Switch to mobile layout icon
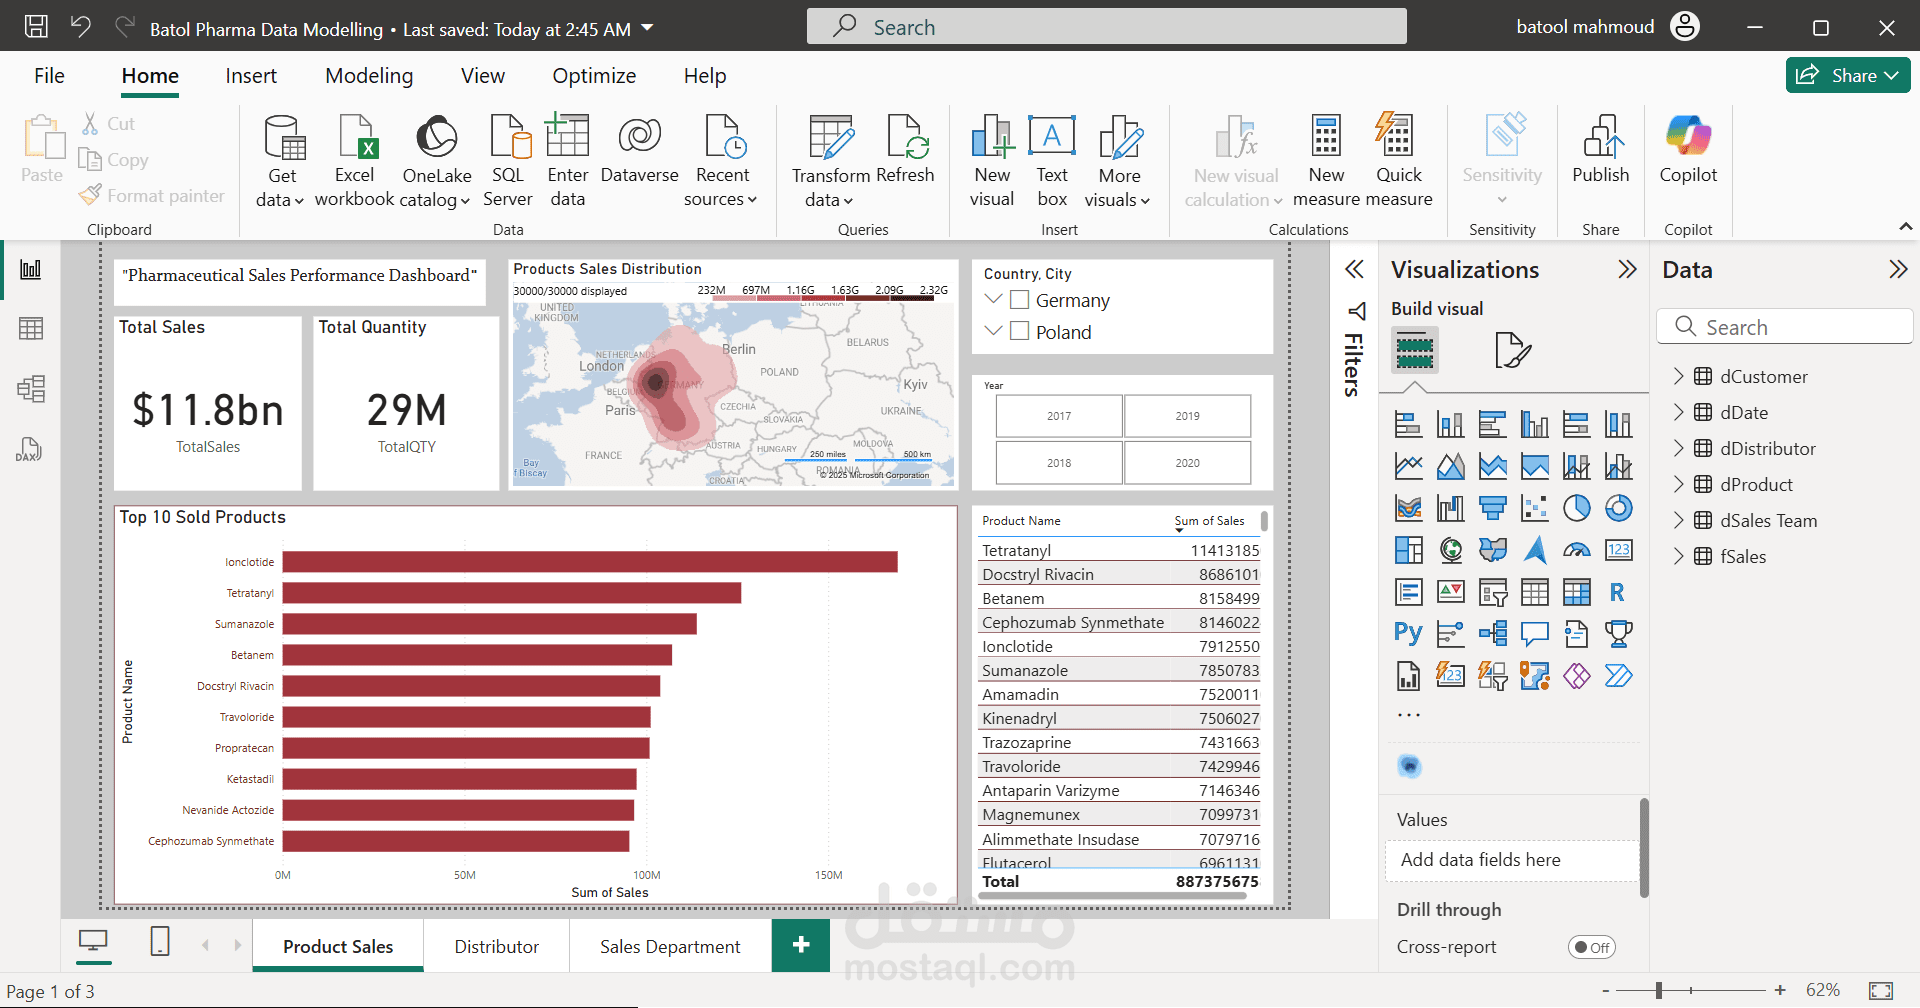This screenshot has width=1920, height=1008. pyautogui.click(x=160, y=941)
